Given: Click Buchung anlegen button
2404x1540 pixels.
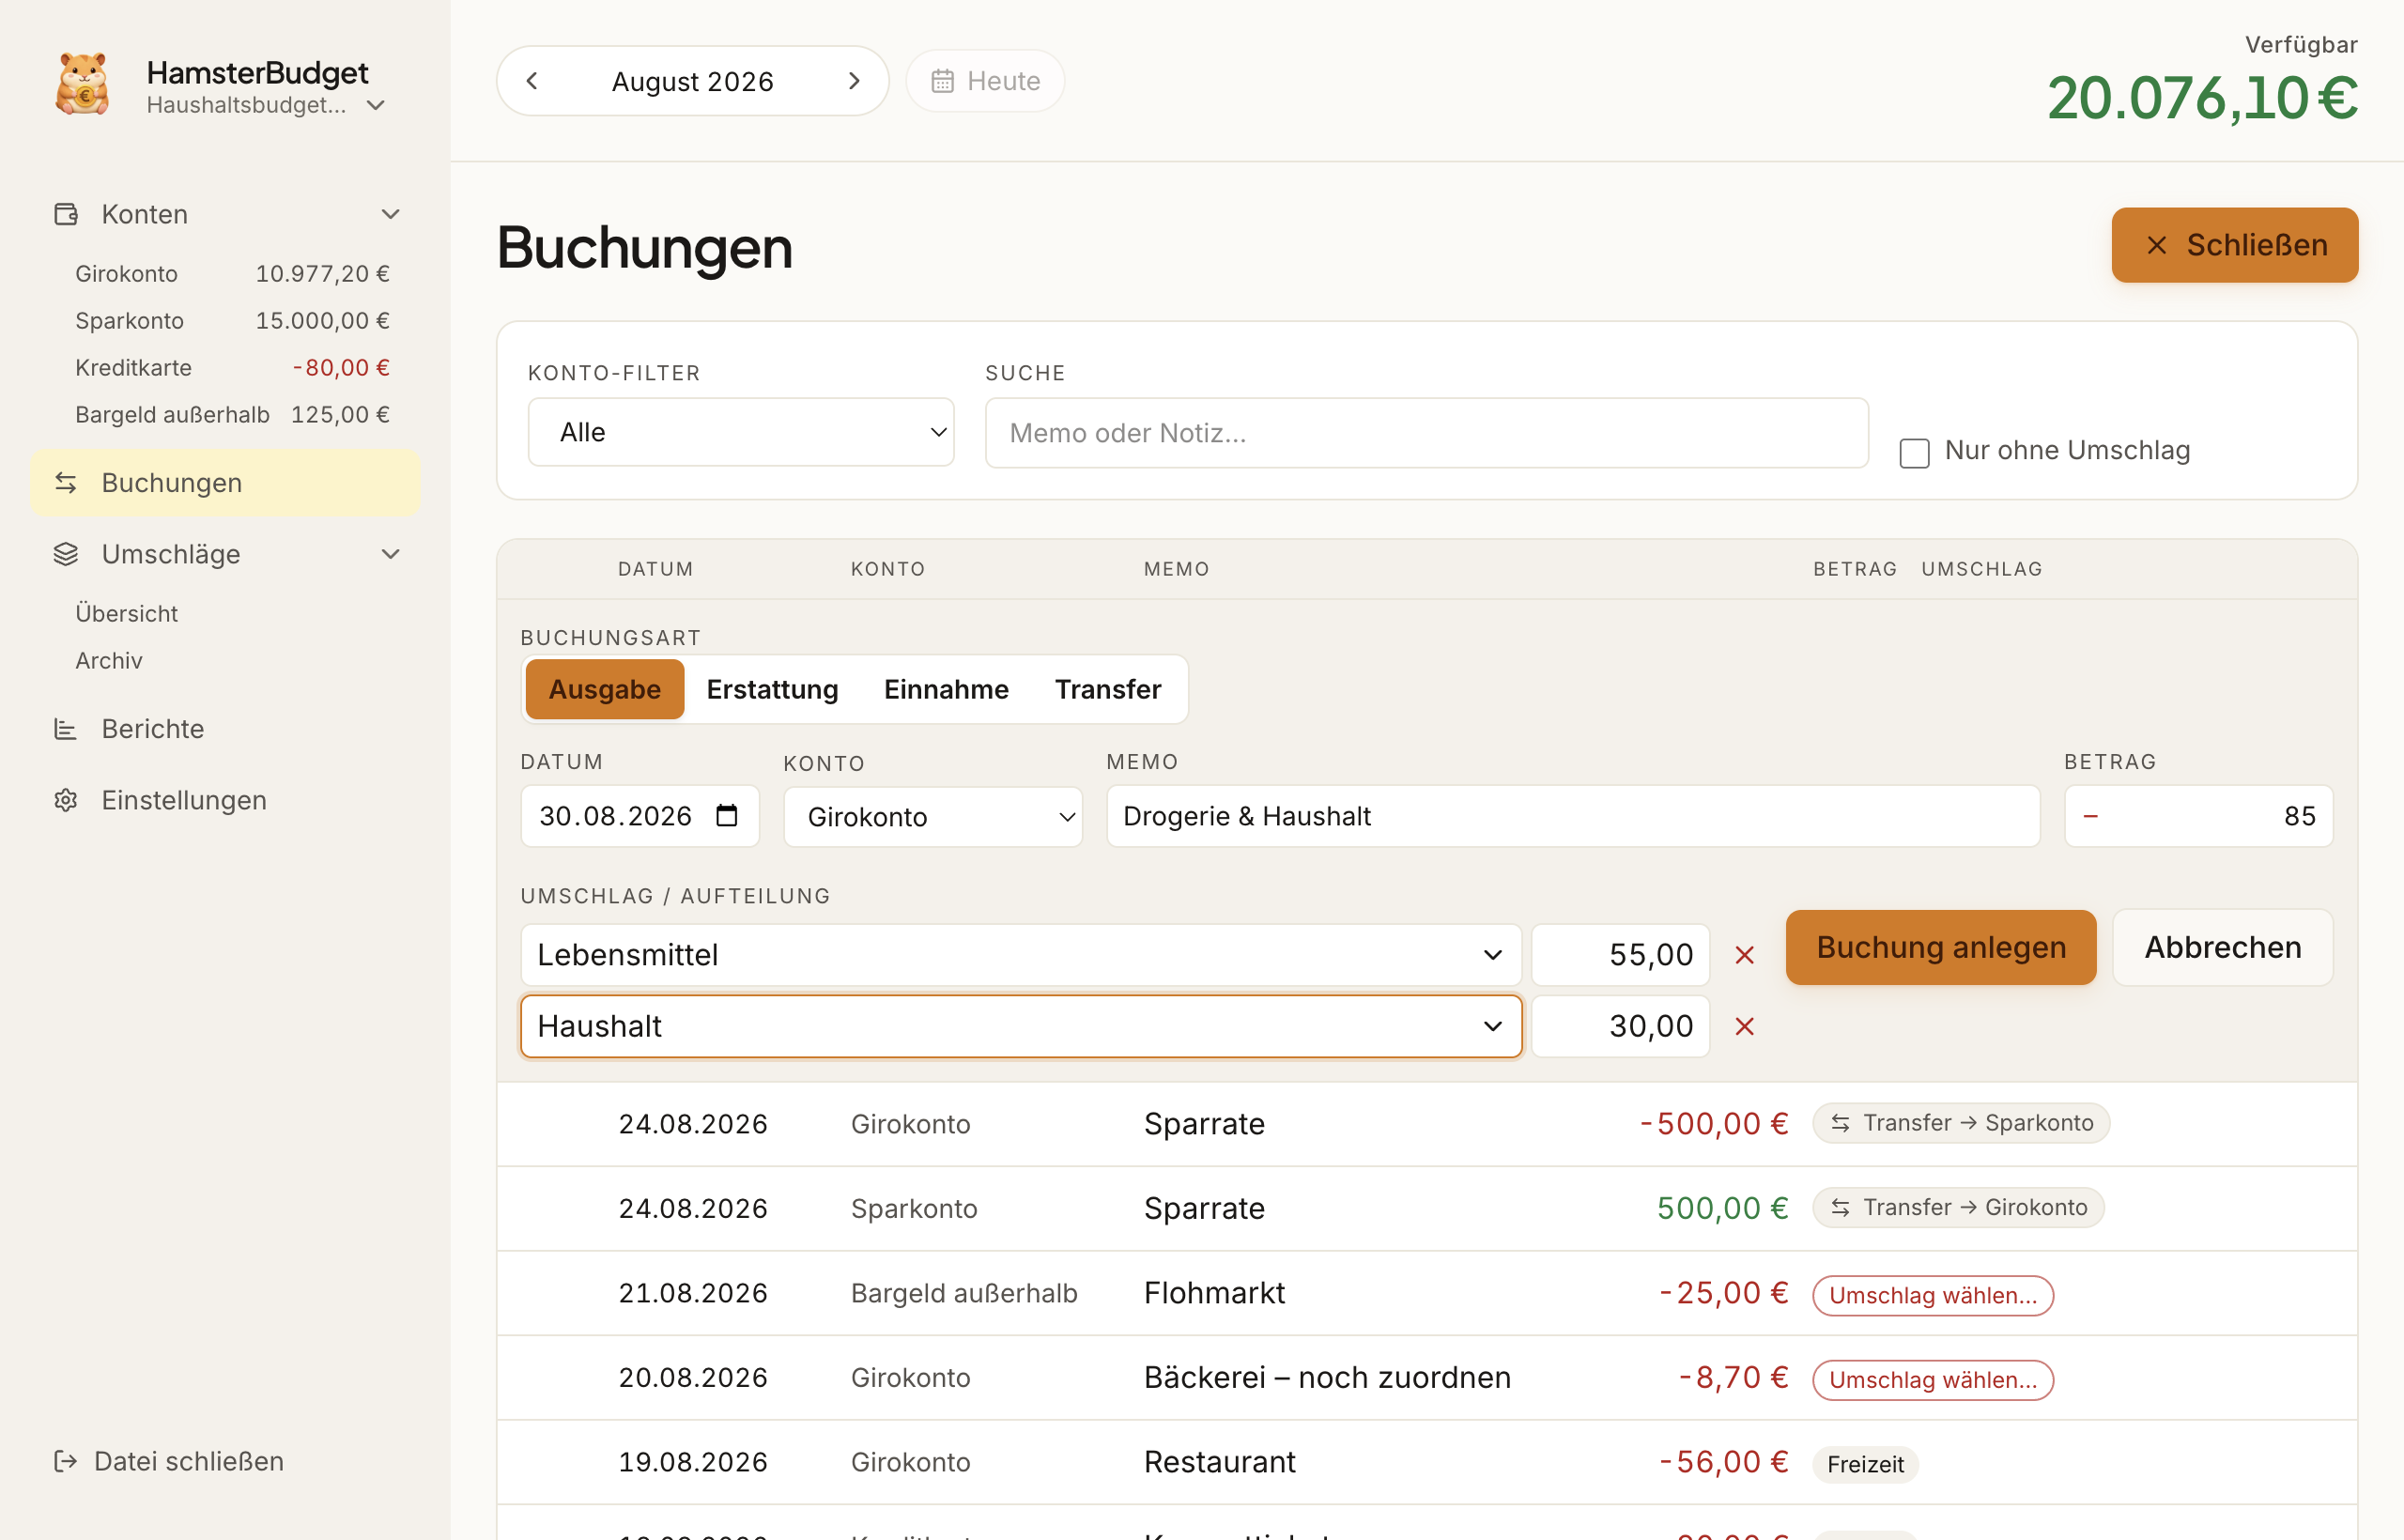Looking at the screenshot, I should [x=1941, y=947].
